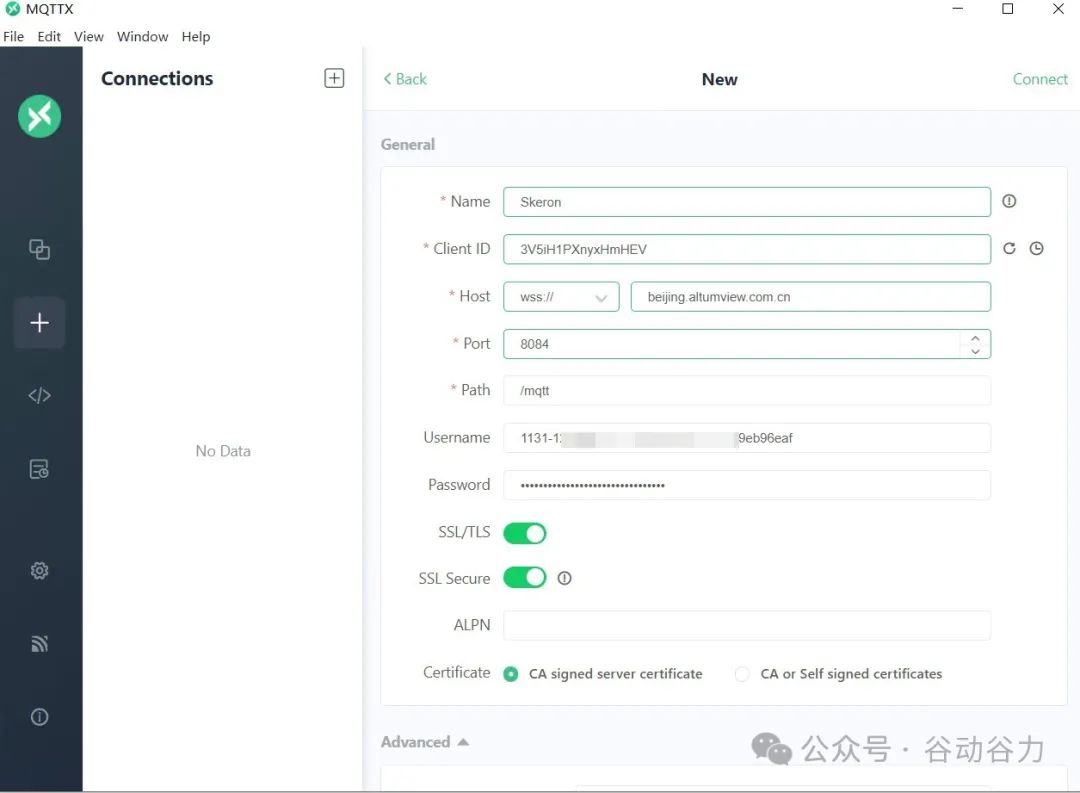The image size is (1080, 793).
Task: Click the plus icon for new connection in sidebar
Action: coord(40,323)
